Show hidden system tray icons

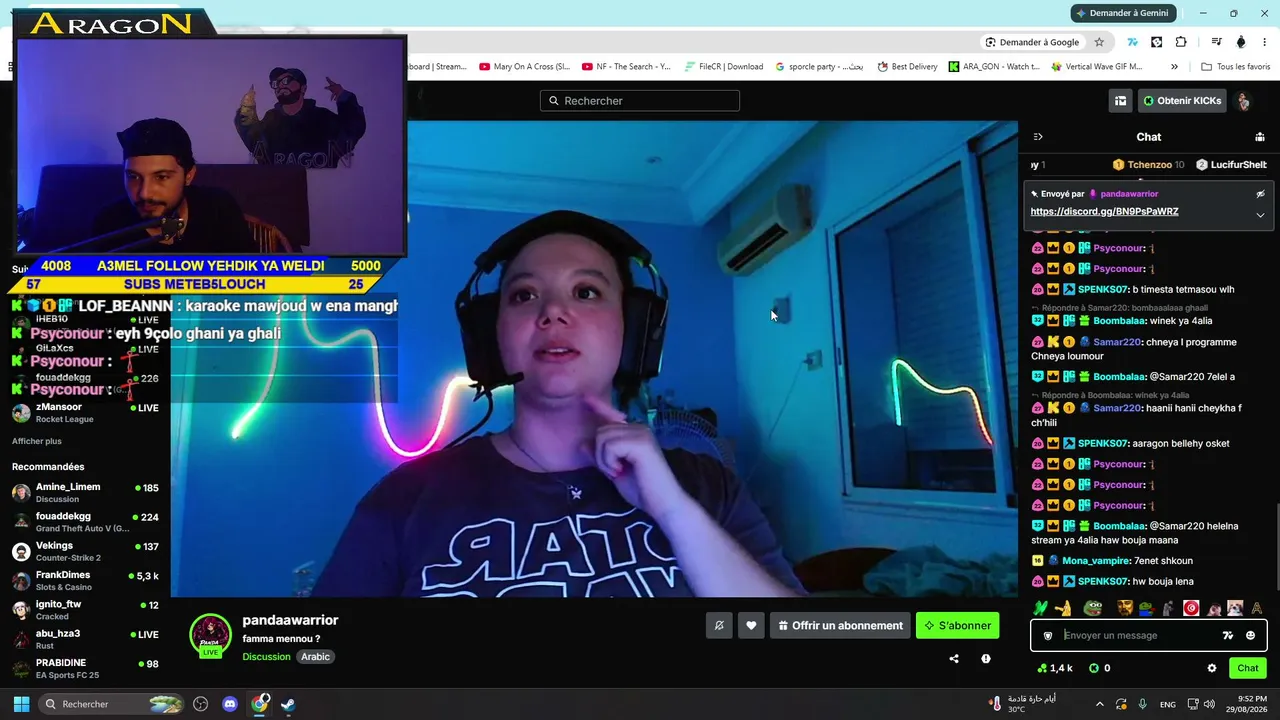coord(1100,704)
